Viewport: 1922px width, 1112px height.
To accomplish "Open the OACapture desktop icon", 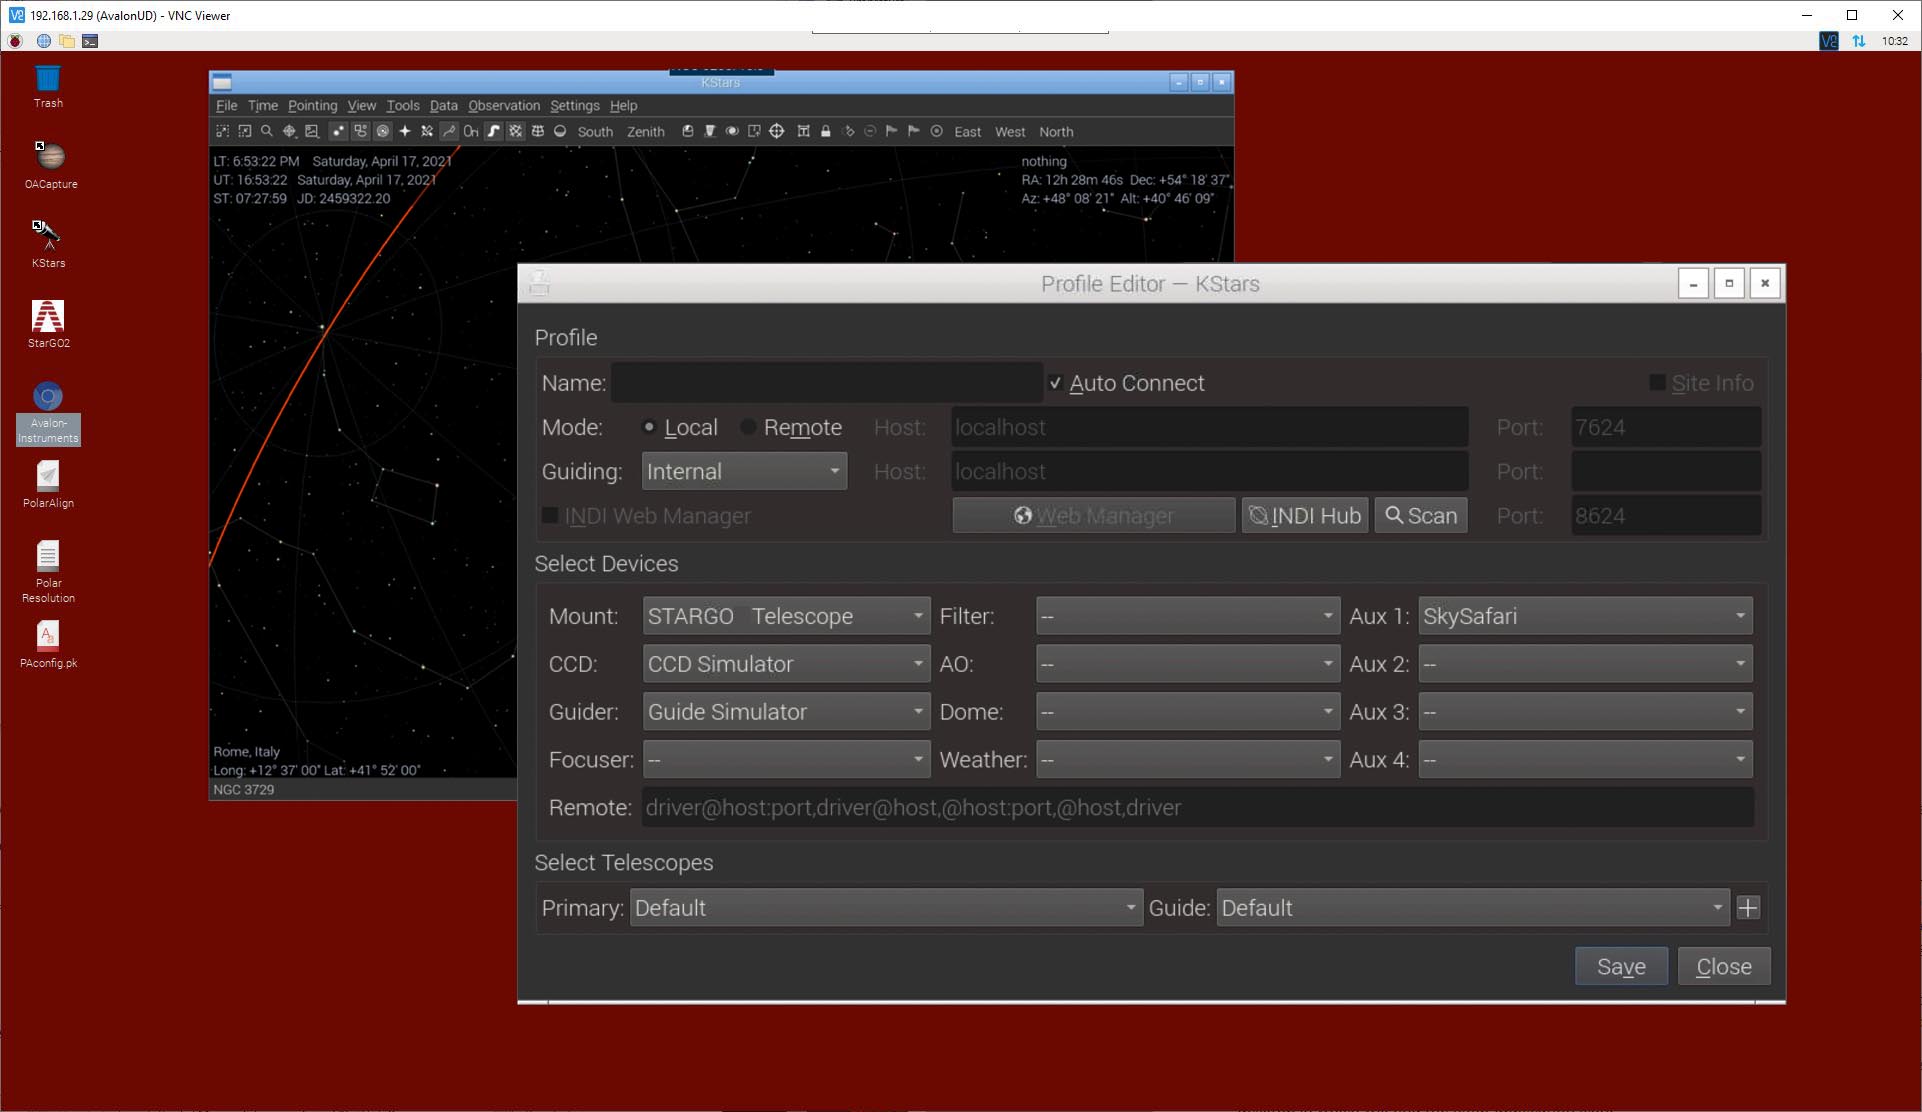I will point(50,165).
